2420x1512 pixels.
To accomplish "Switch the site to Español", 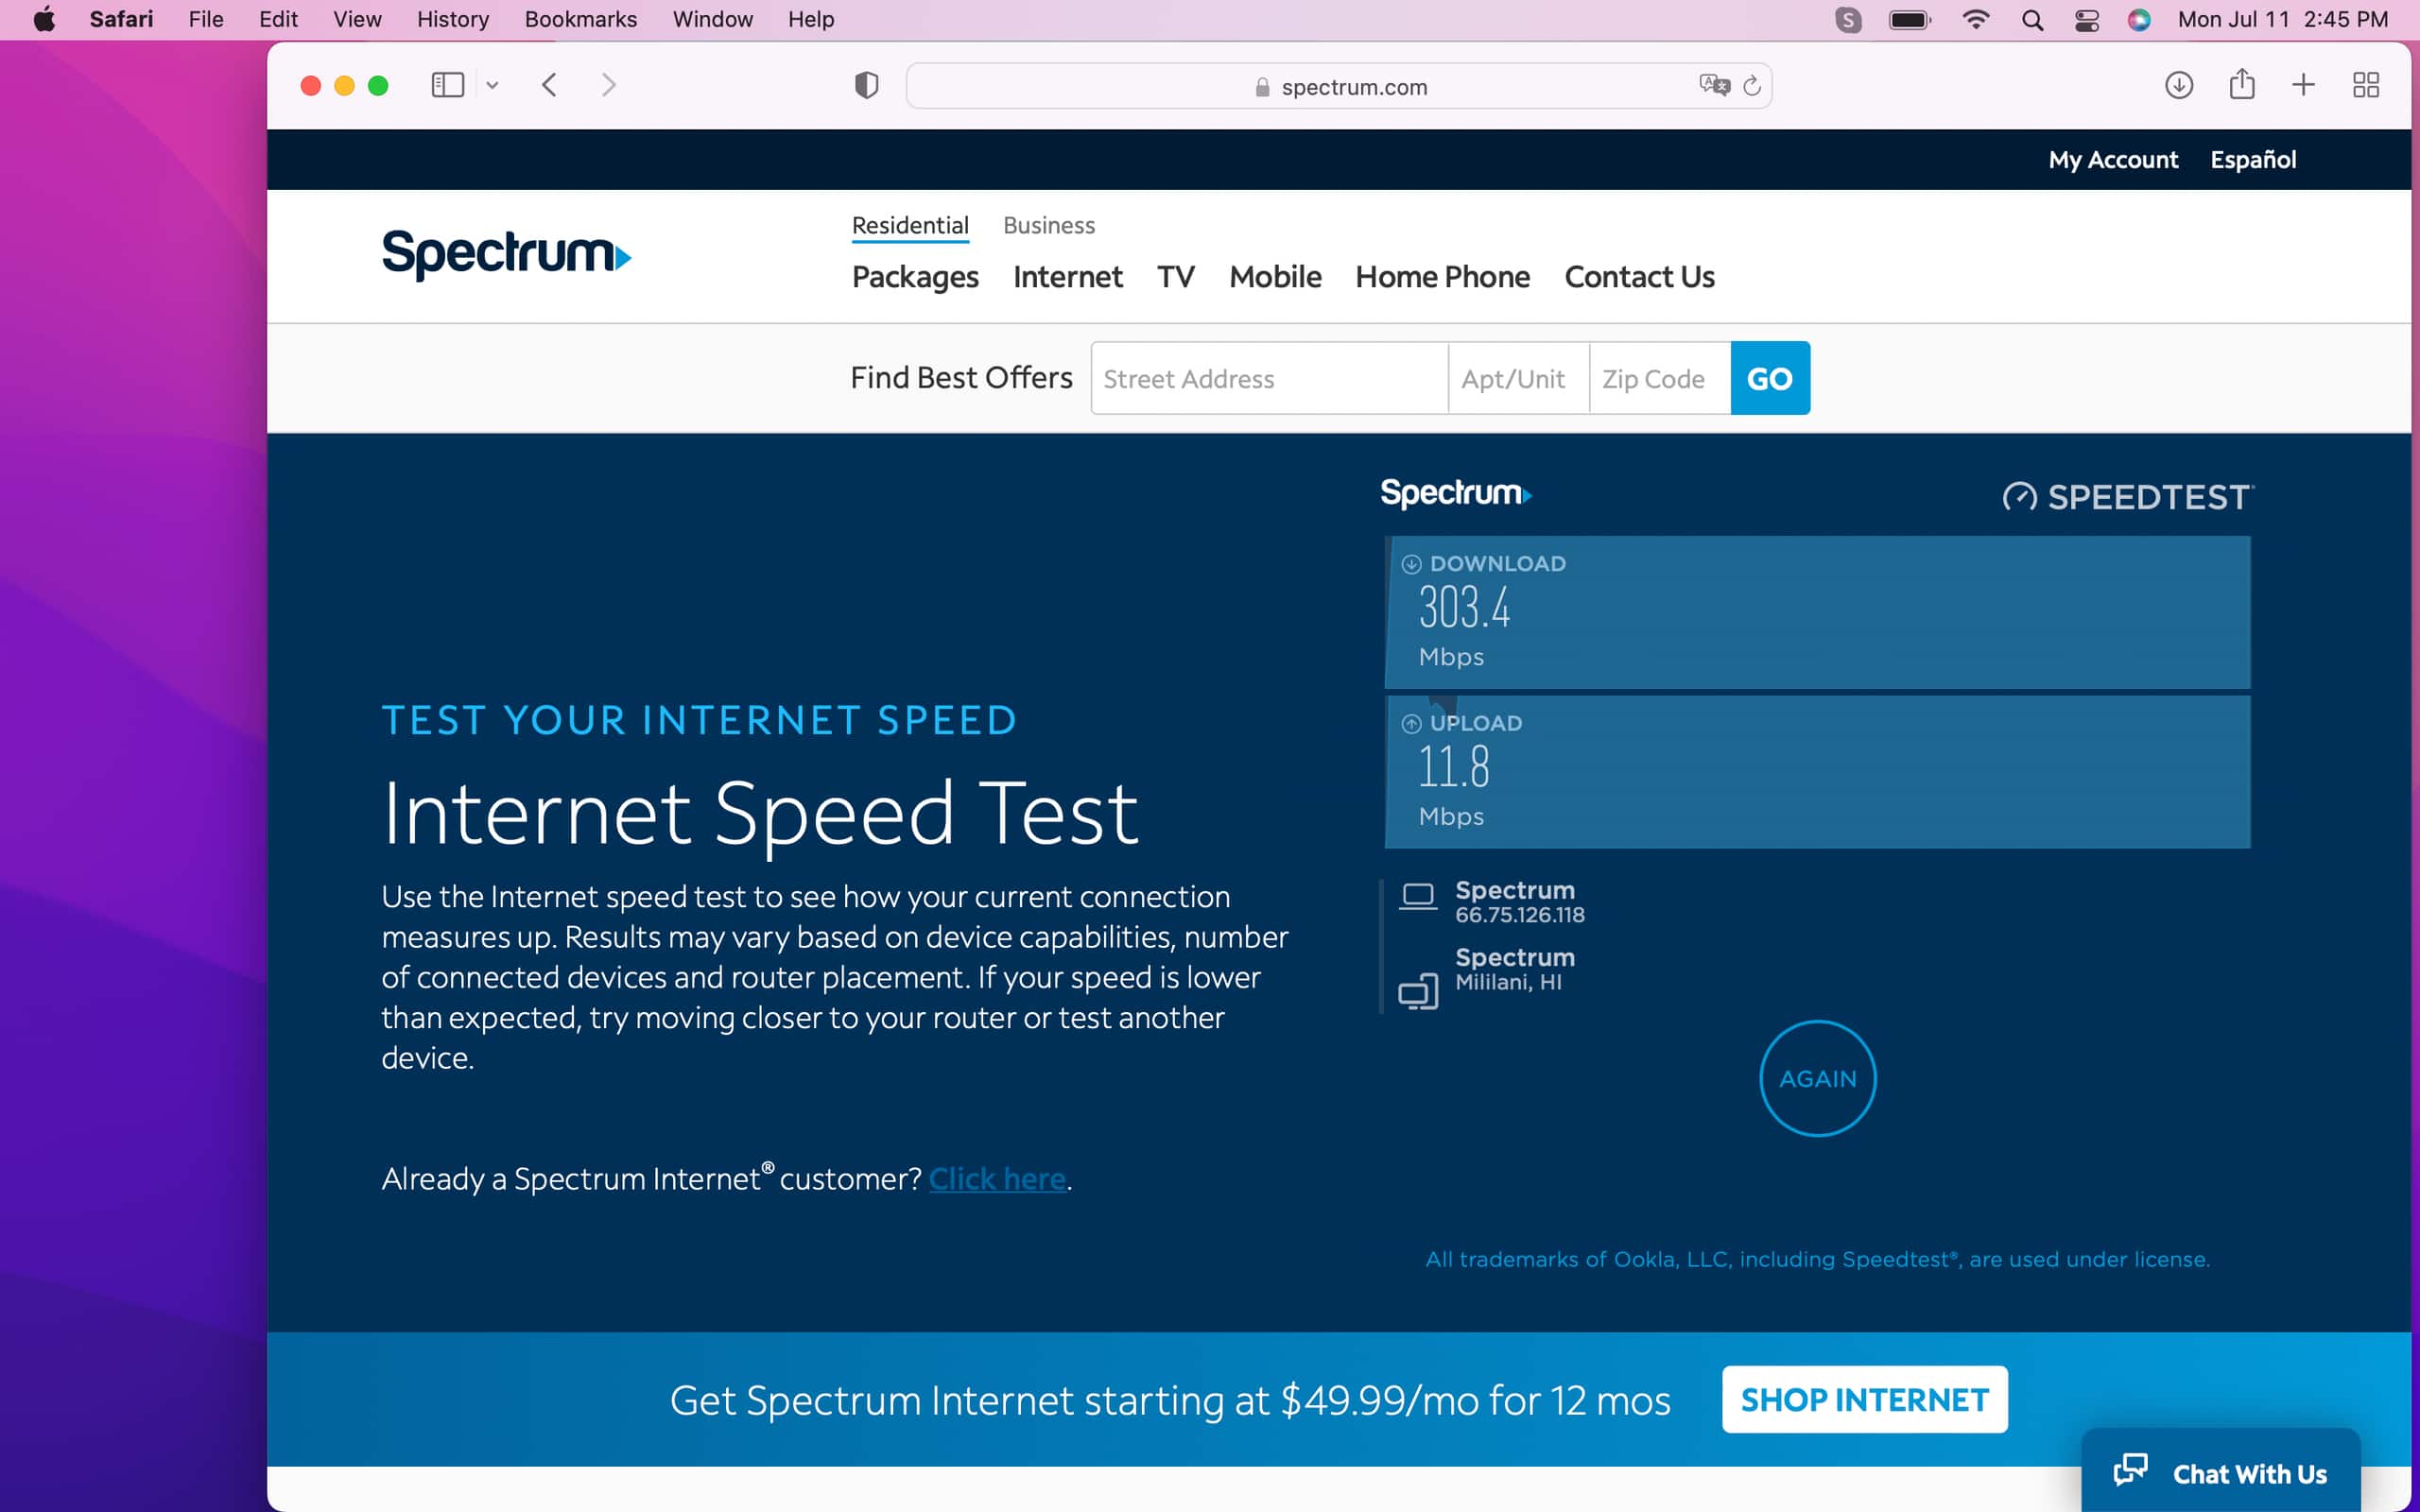I will pos(2252,160).
